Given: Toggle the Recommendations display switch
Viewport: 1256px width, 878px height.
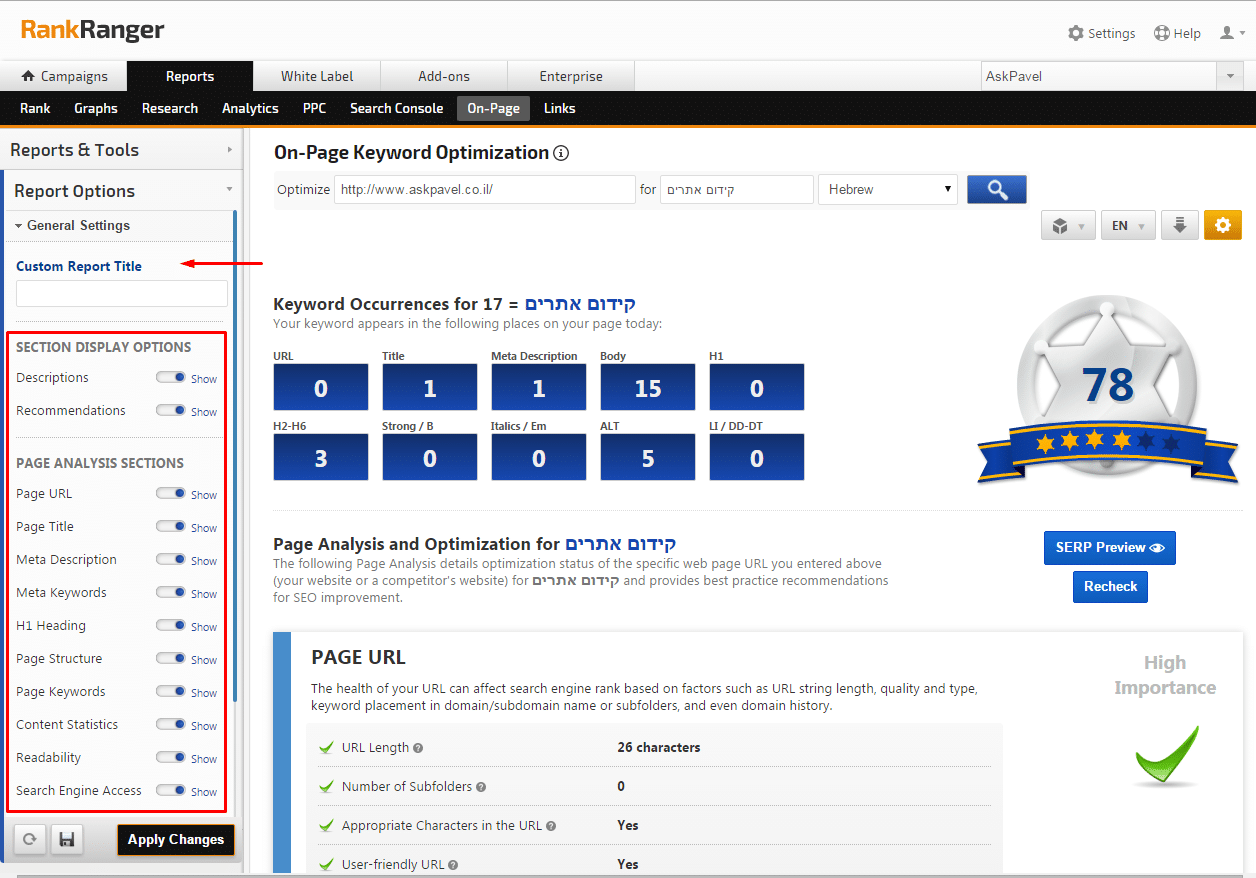Looking at the screenshot, I should (x=171, y=410).
